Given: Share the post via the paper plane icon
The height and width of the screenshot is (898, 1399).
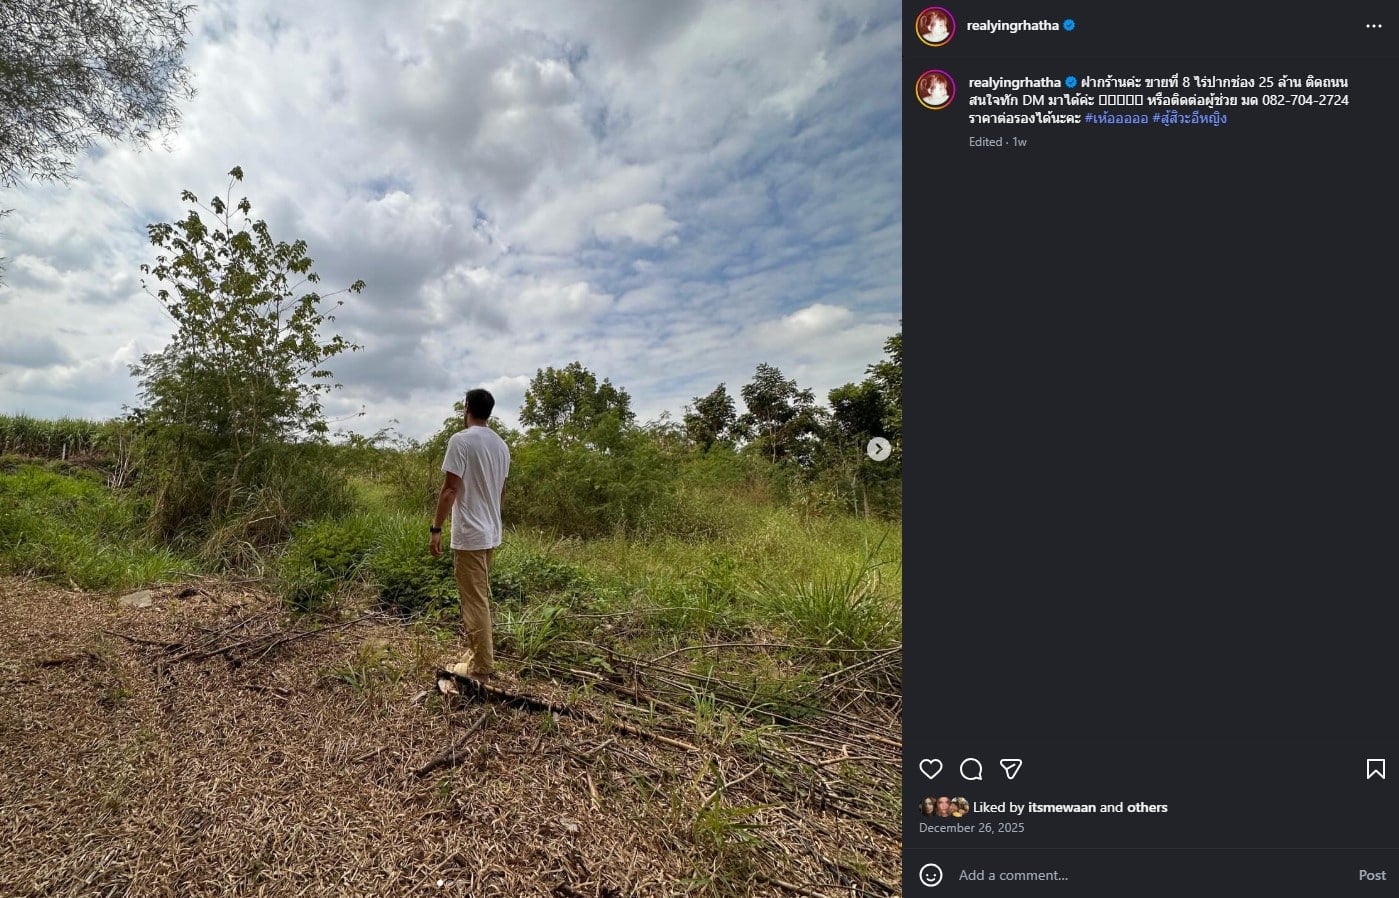Looking at the screenshot, I should coord(1011,769).
